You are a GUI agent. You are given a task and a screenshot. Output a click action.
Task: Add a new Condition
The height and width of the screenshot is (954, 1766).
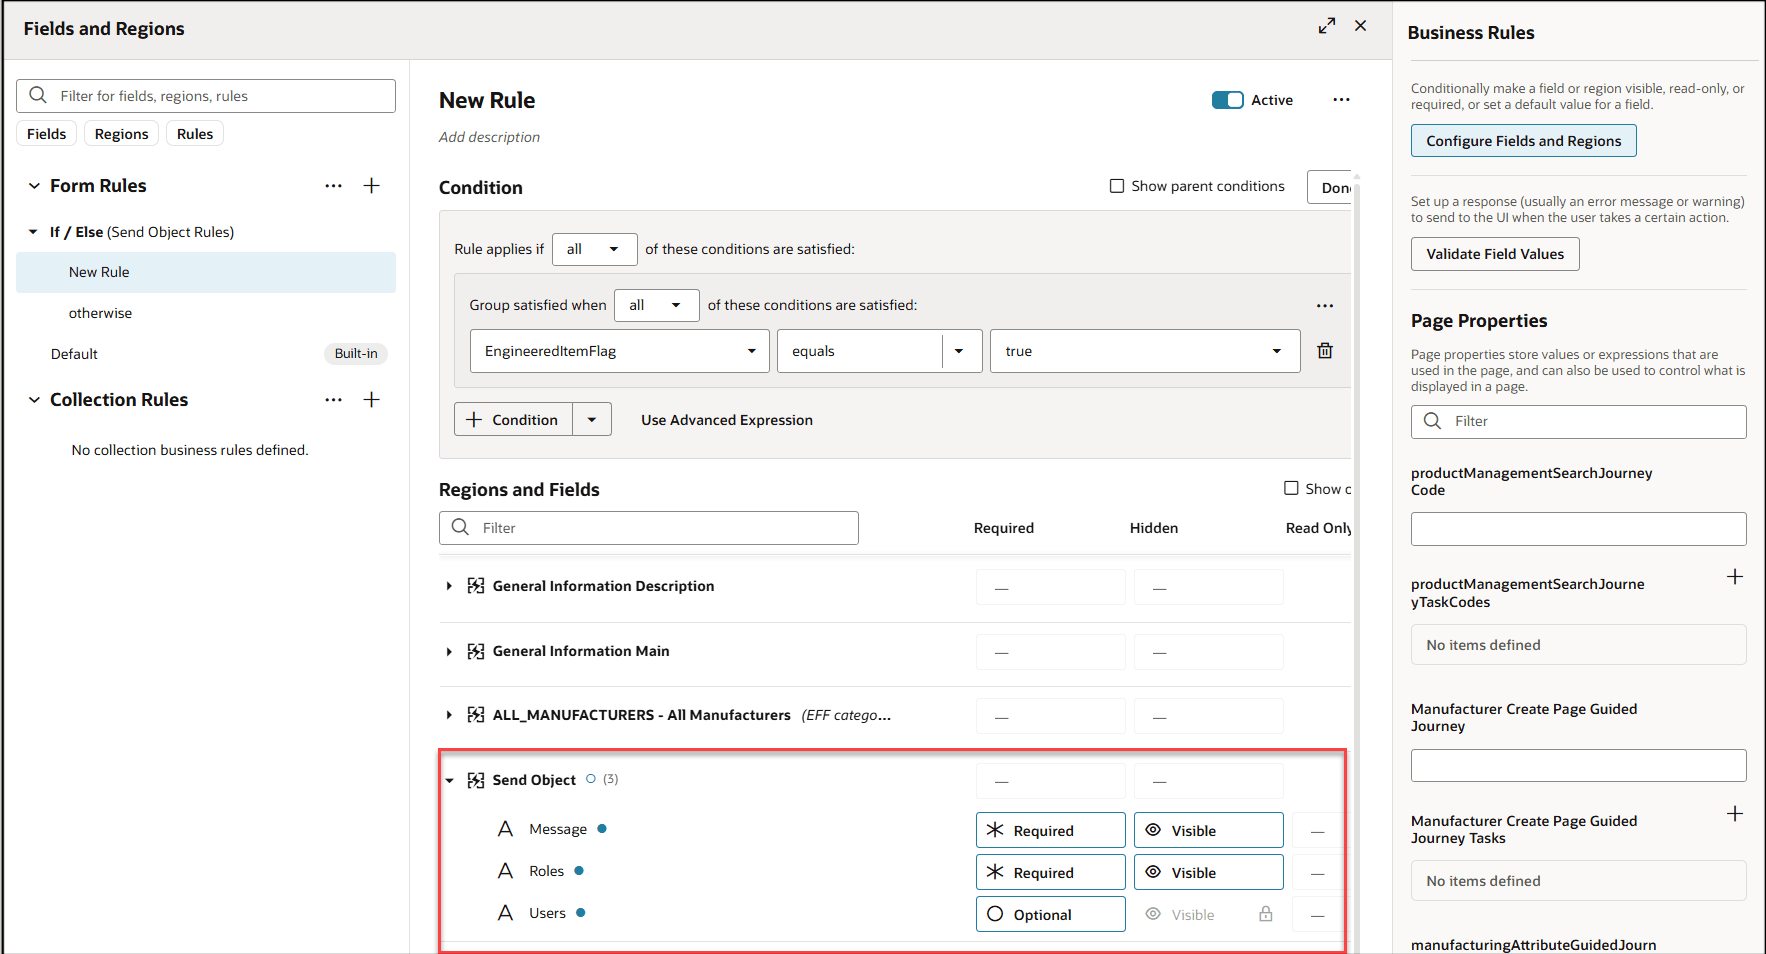(514, 420)
